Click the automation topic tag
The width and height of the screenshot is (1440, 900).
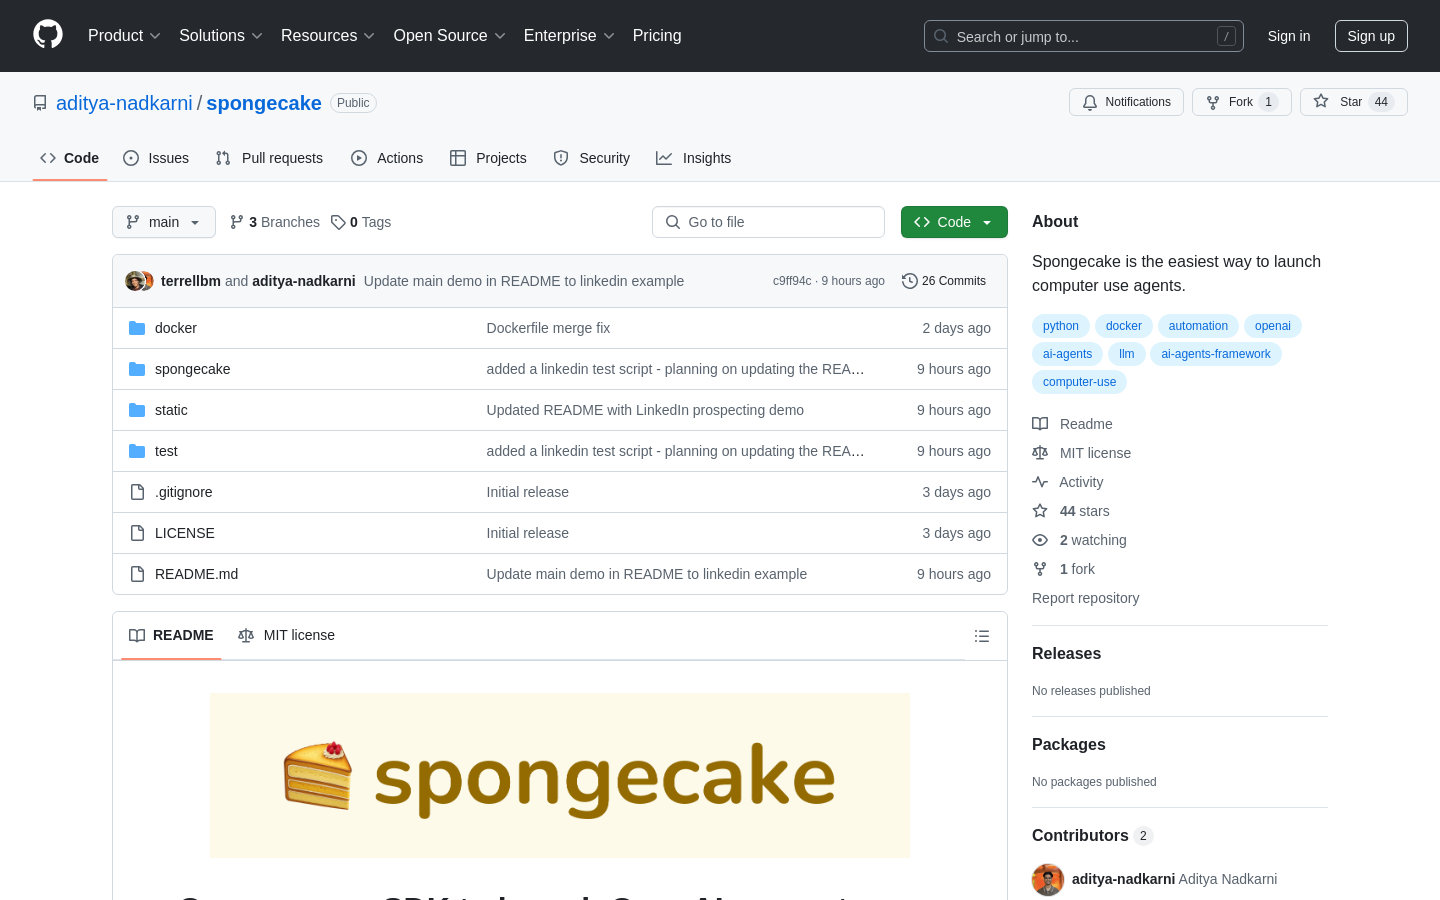[x=1198, y=326]
